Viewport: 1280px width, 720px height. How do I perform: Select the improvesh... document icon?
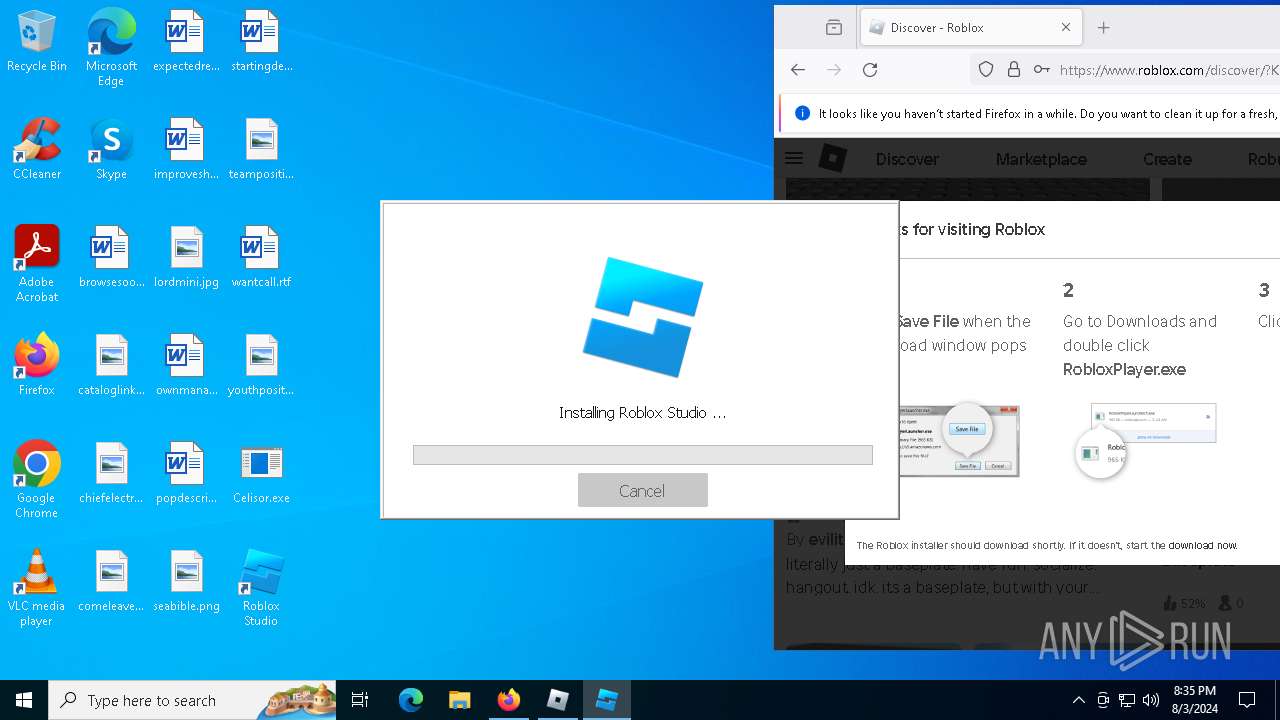(x=185, y=150)
